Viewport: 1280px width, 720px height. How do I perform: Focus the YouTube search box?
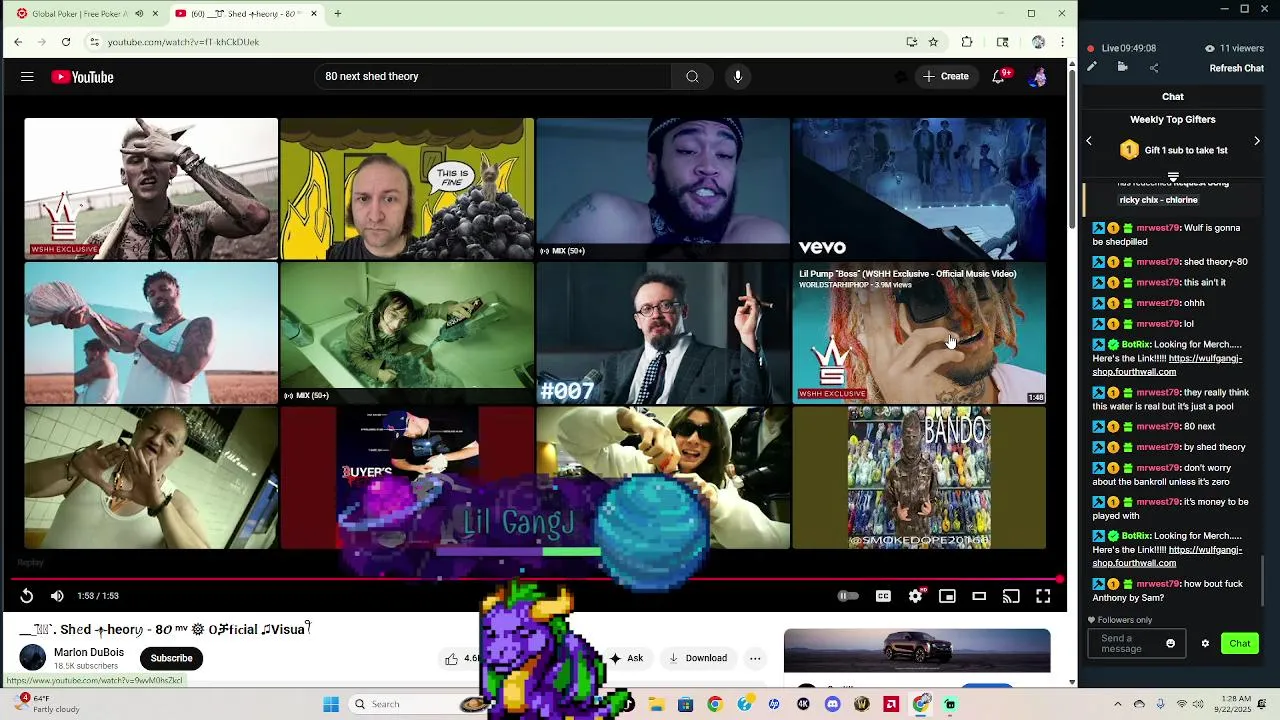495,77
